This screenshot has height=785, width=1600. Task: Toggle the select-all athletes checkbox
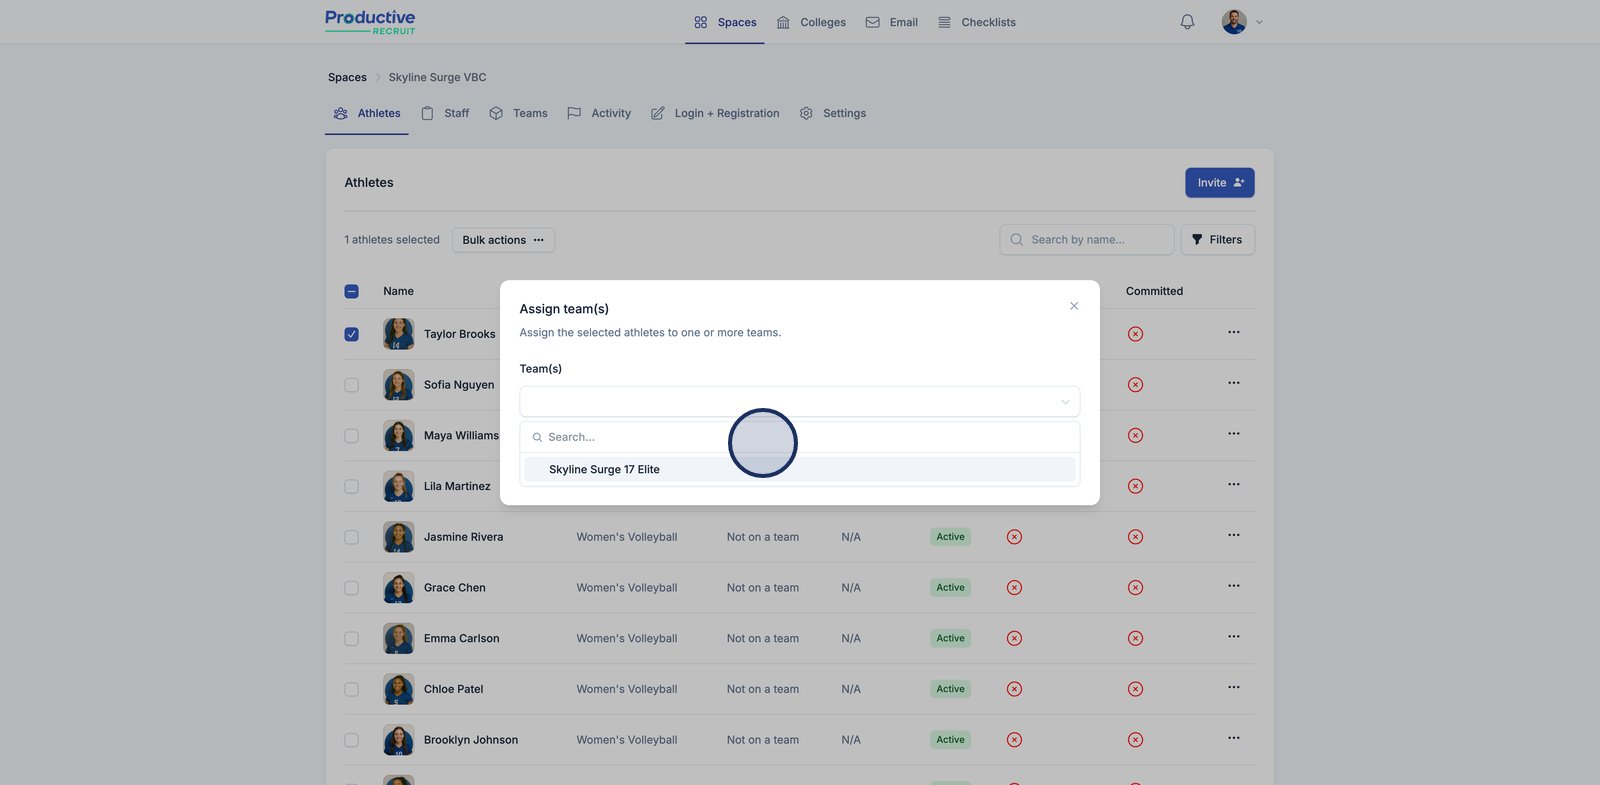(352, 291)
